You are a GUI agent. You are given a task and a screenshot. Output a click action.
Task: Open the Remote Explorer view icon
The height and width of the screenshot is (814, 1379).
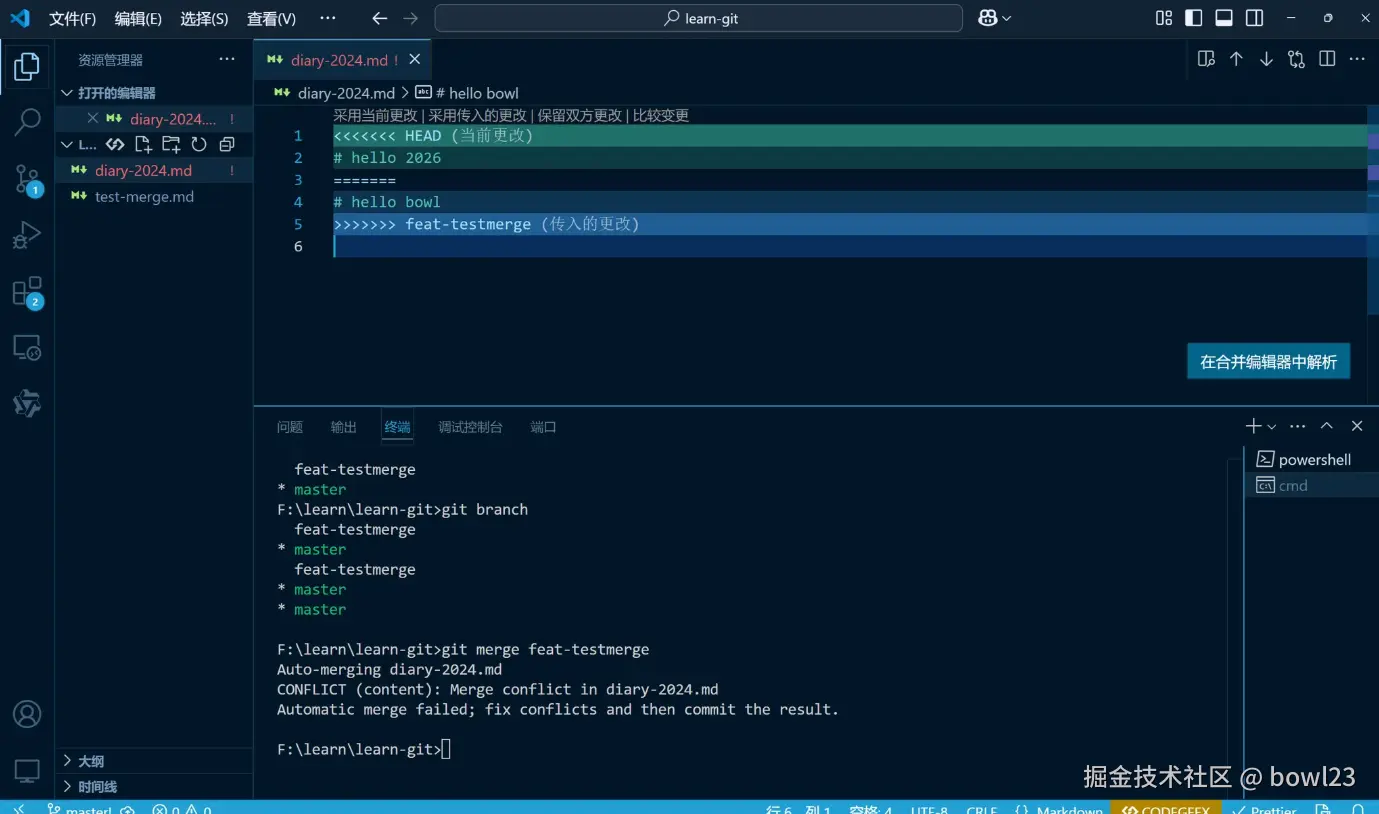pos(27,348)
